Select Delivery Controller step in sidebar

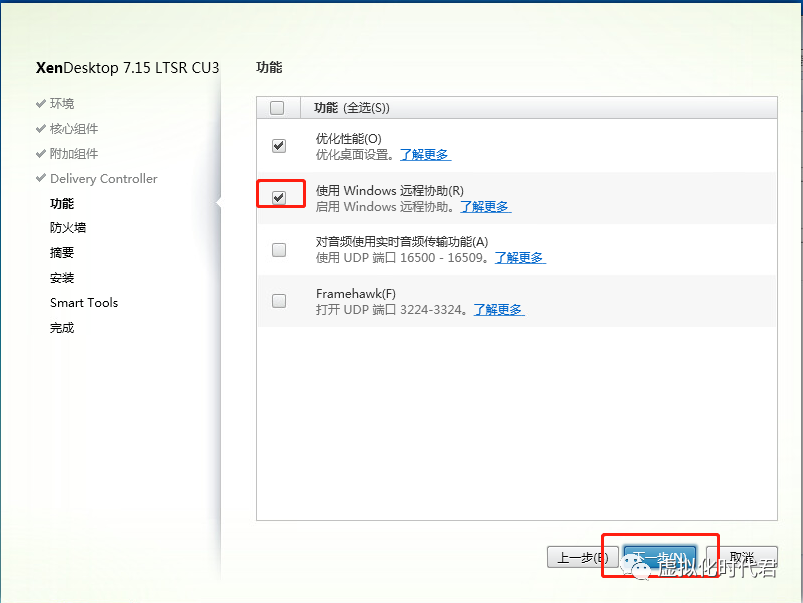(x=103, y=179)
